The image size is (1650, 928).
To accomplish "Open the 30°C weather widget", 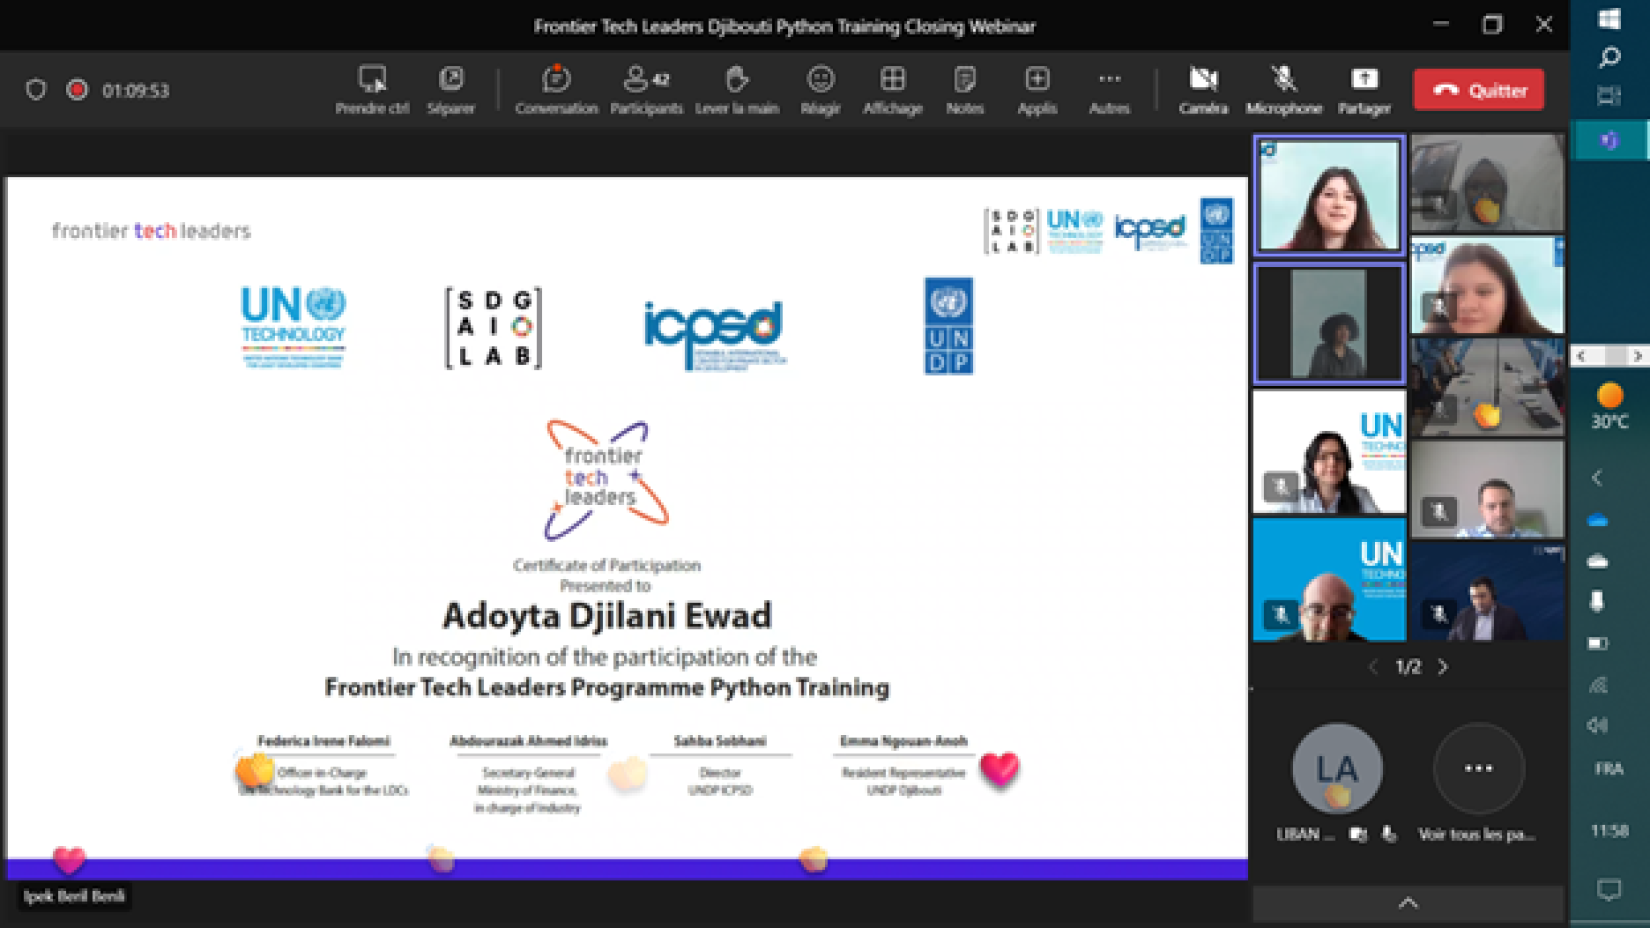I will tap(1609, 407).
